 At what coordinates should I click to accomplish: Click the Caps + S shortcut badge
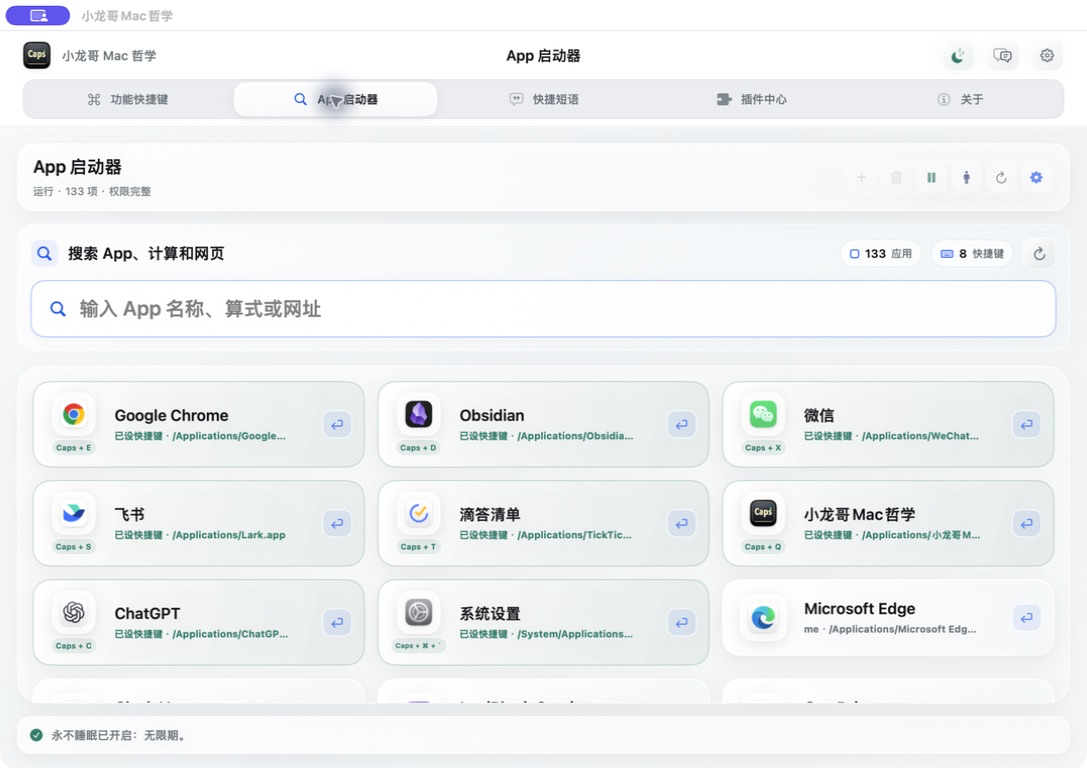pyautogui.click(x=73, y=547)
